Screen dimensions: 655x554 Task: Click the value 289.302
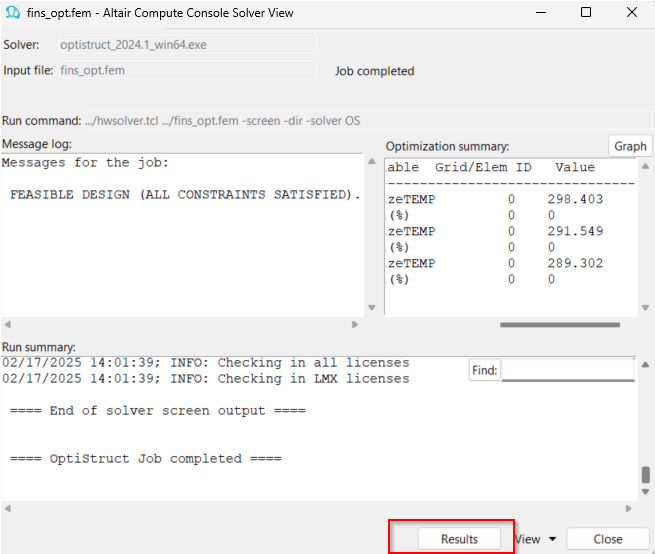point(575,263)
